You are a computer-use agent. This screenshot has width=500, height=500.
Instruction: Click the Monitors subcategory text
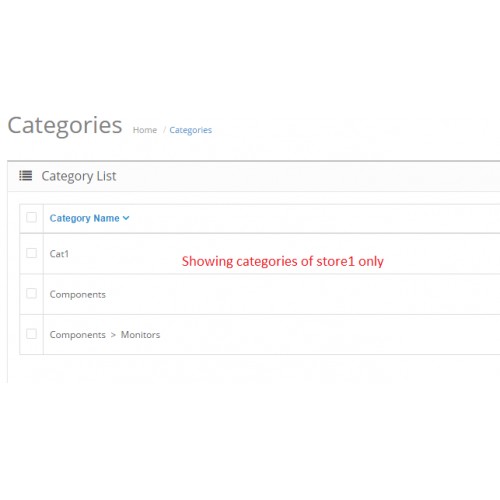click(140, 335)
